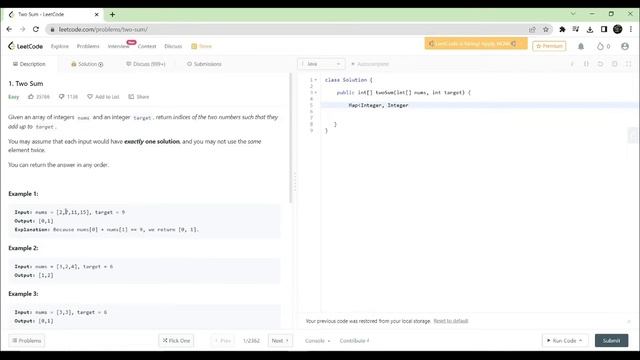Go to the LeetCode home logo
Screen dimensions: 640x360
[25, 46]
